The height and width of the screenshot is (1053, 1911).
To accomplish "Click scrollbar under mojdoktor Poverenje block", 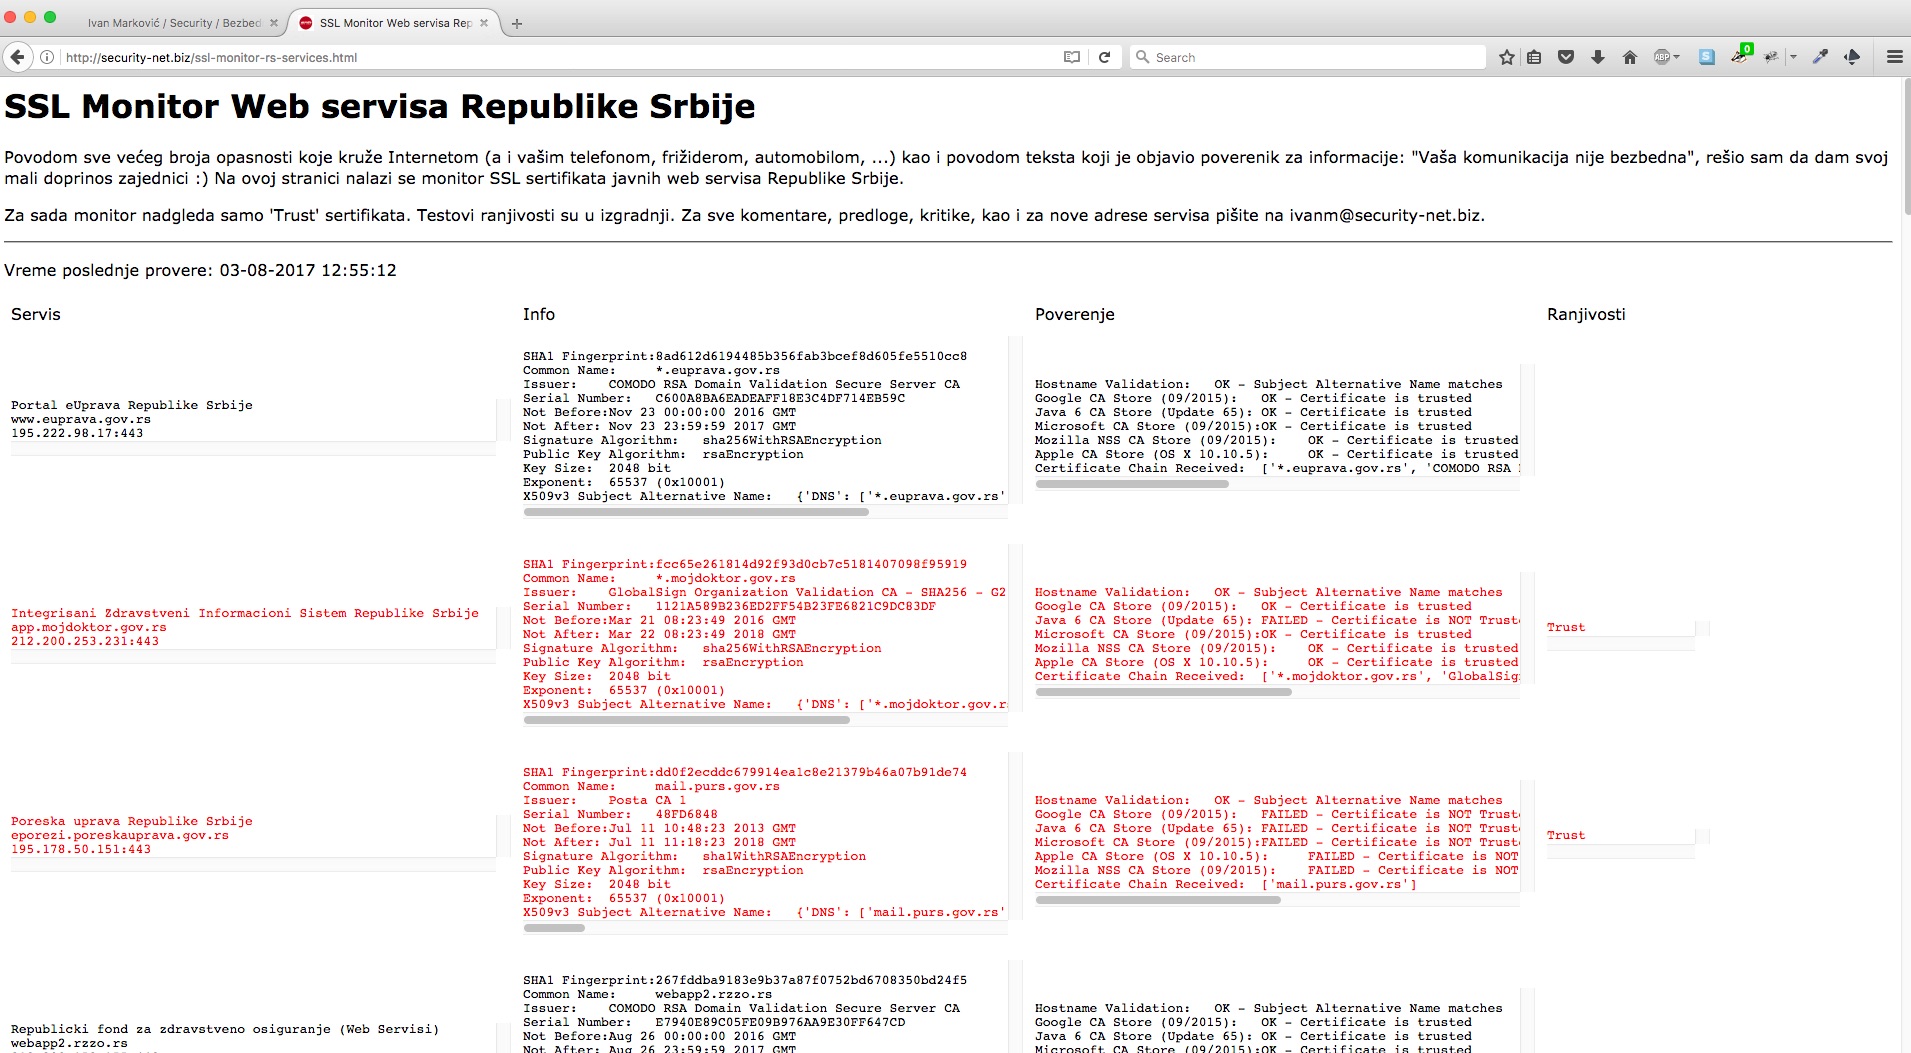I will point(1163,692).
